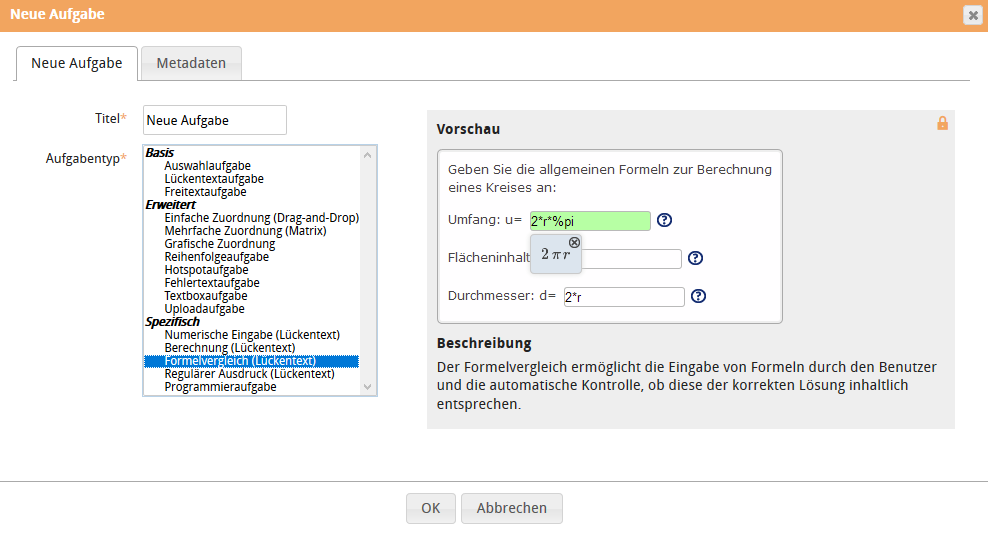Screen dimensions: 988x535
Task: Click the Durchmesser formula input field
Action: (623, 297)
